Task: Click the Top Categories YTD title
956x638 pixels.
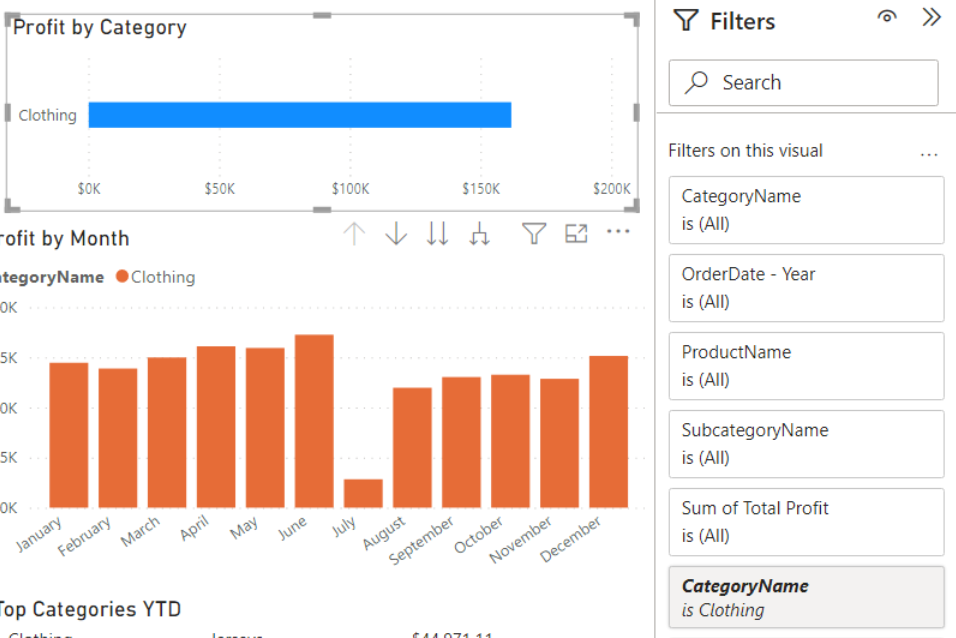Action: pos(90,609)
